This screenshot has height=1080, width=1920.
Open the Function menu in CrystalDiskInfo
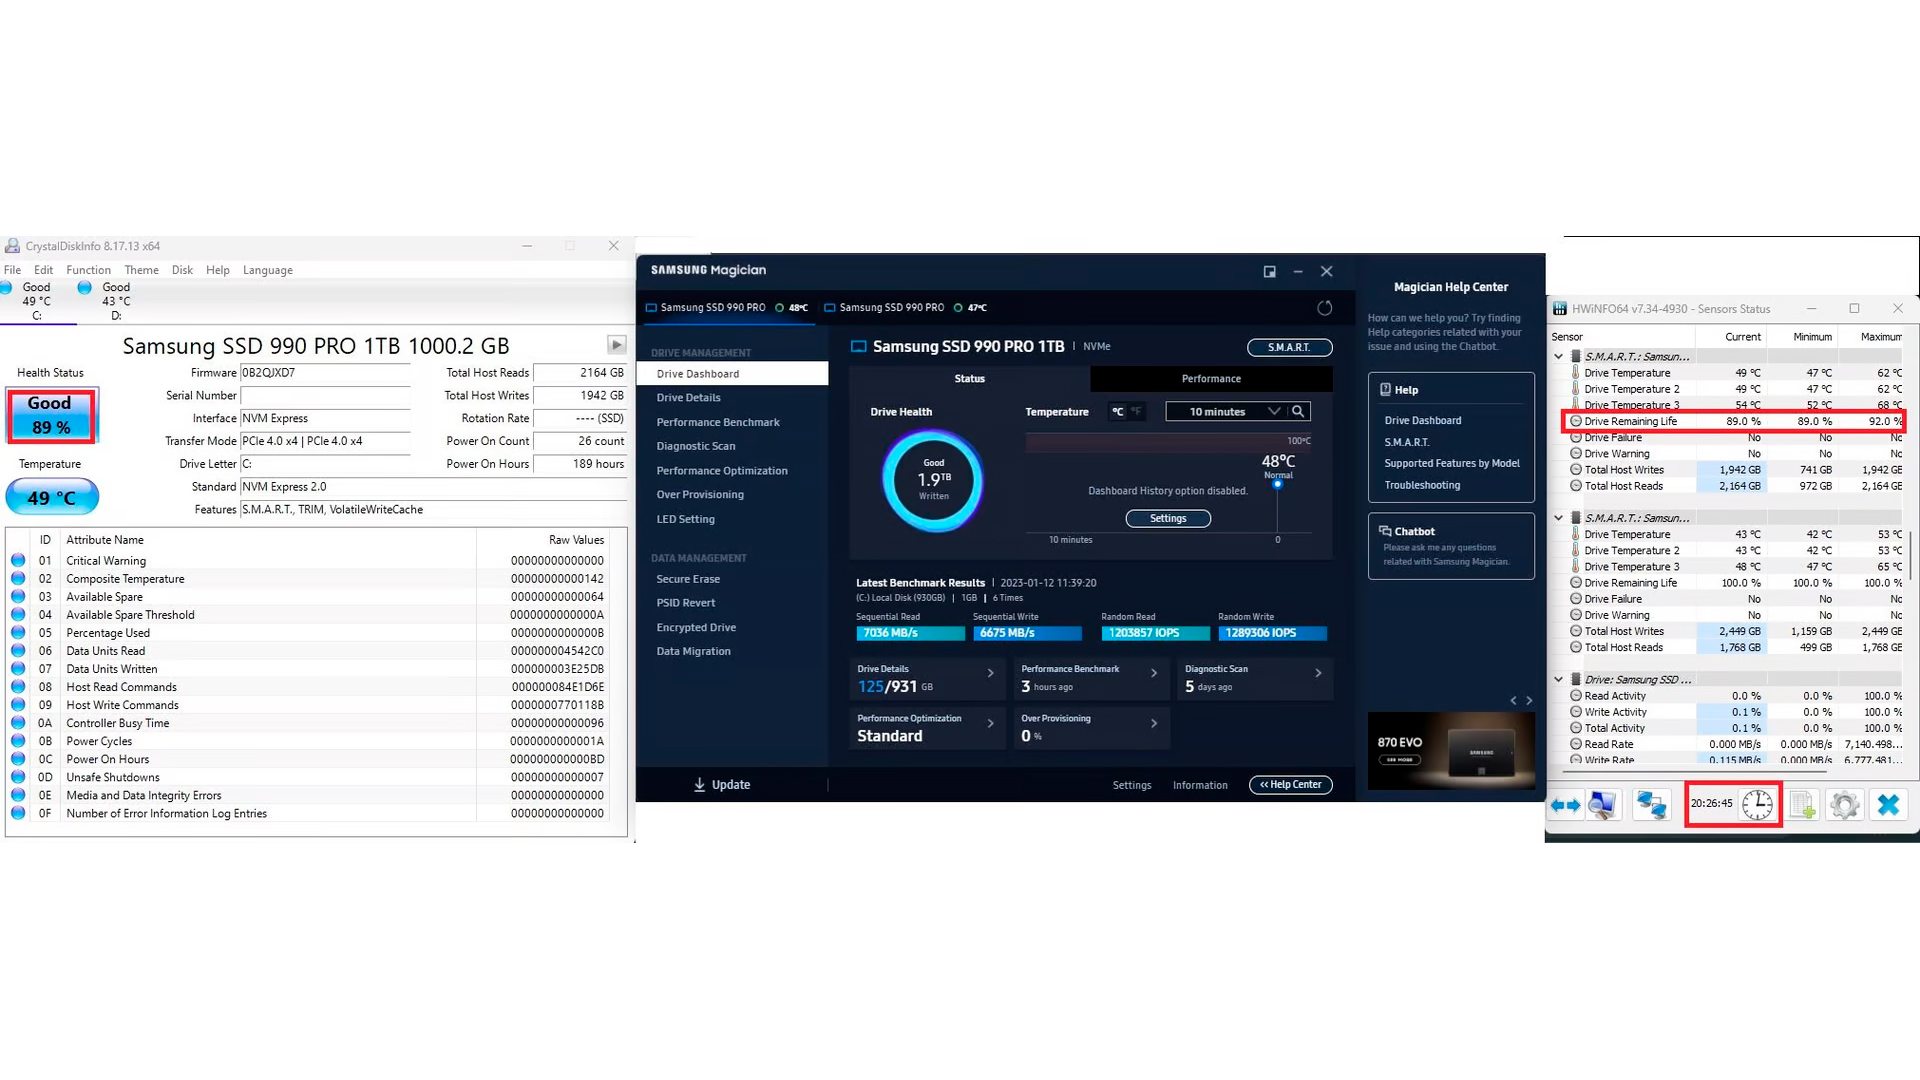(88, 270)
